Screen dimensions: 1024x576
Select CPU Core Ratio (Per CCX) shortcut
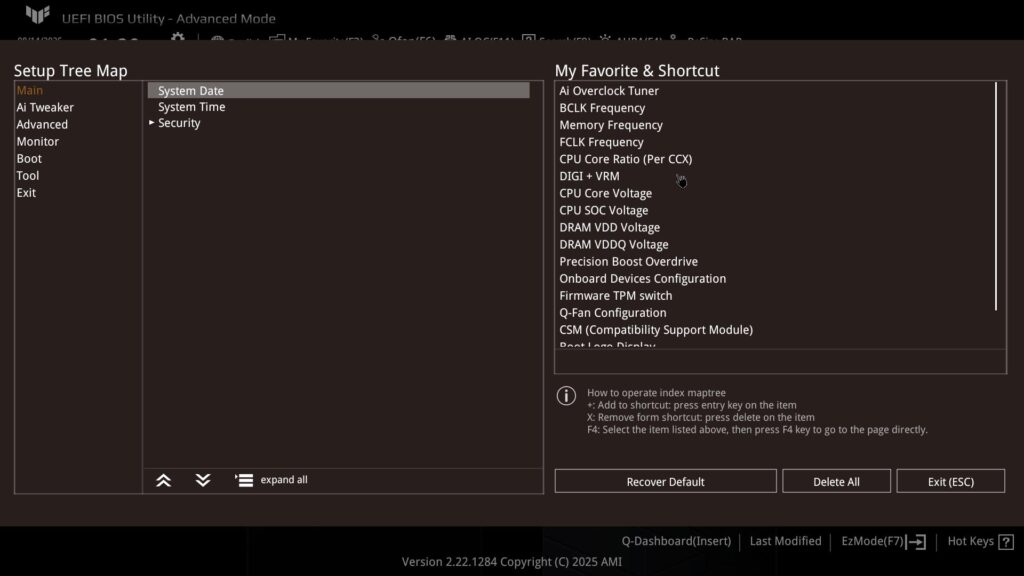coord(626,159)
